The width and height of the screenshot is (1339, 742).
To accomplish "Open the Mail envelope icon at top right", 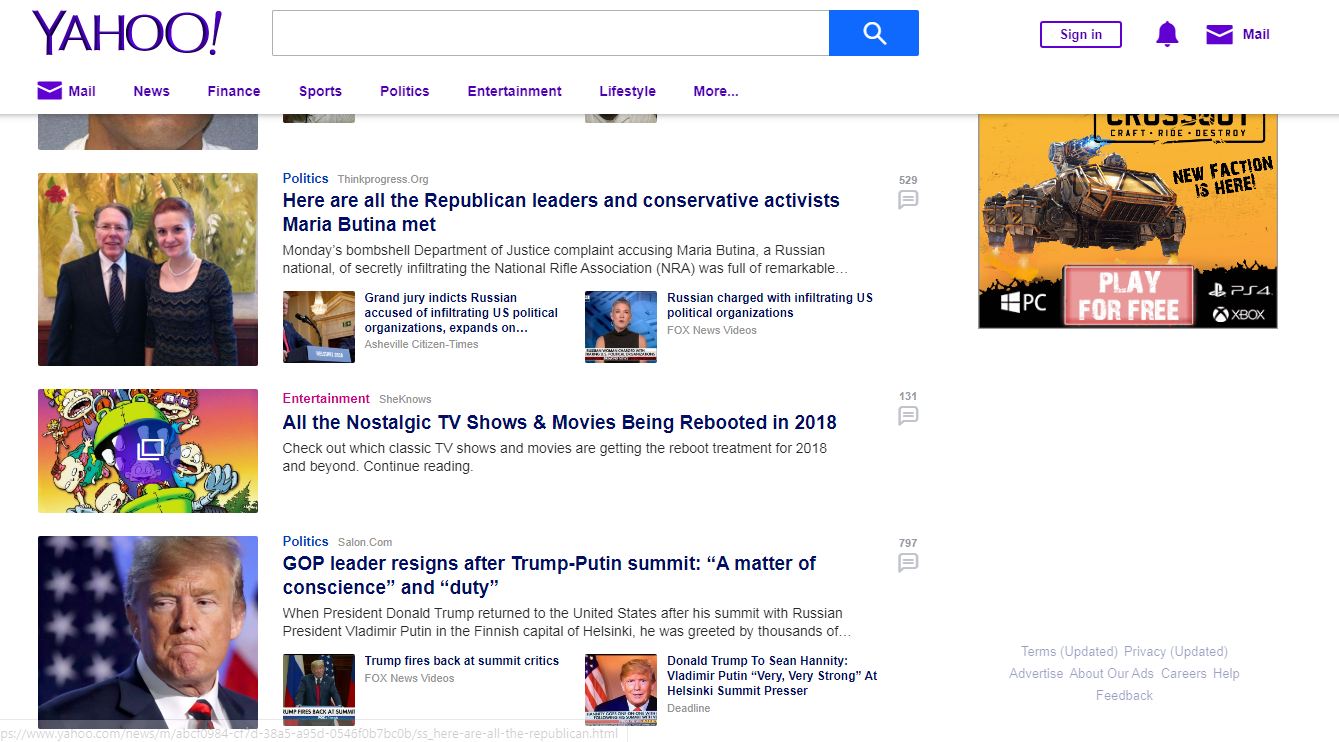I will (x=1219, y=35).
